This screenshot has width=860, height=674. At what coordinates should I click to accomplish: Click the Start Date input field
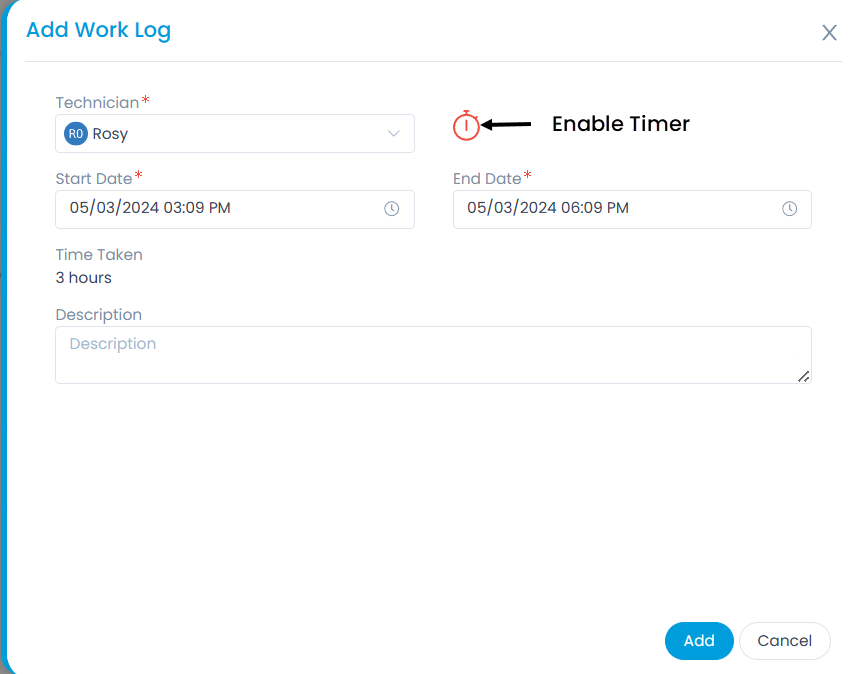[x=220, y=209]
